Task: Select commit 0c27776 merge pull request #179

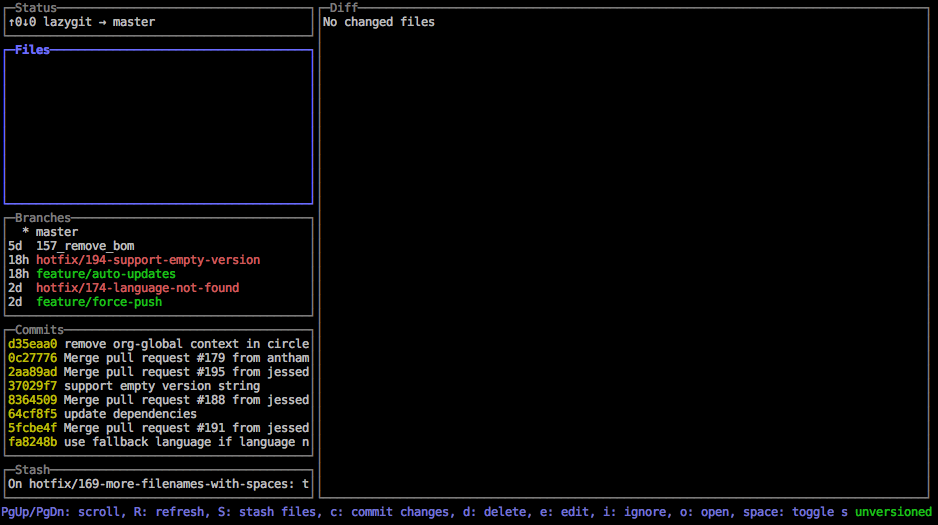Action: coord(158,358)
